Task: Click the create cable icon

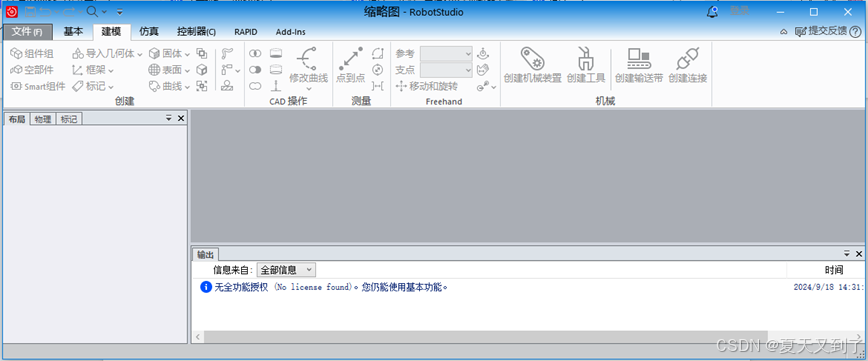Action: pos(227,54)
